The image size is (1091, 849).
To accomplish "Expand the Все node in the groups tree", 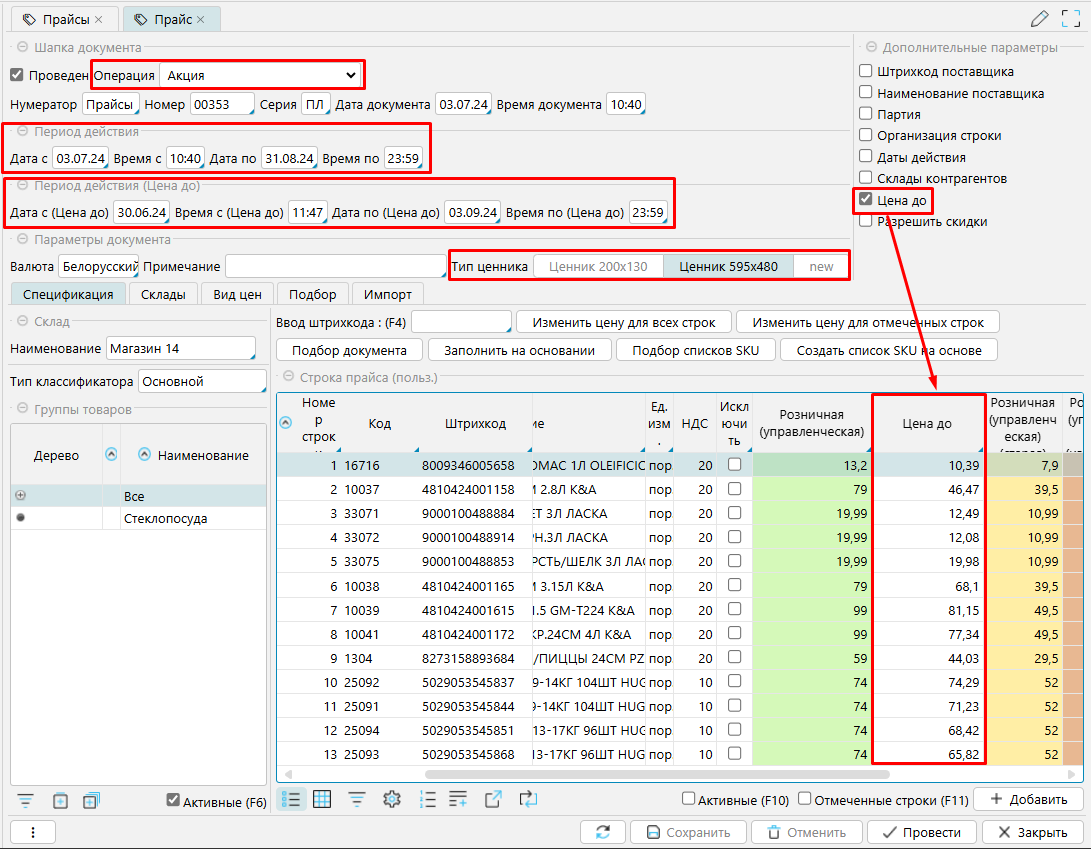I will coord(21,496).
